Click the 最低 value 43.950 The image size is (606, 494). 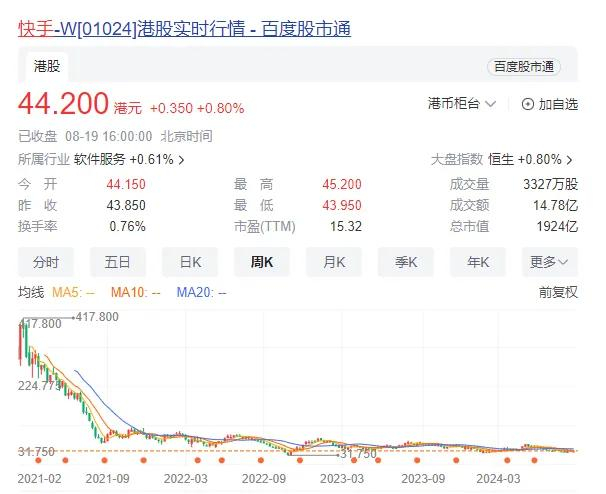pyautogui.click(x=342, y=205)
